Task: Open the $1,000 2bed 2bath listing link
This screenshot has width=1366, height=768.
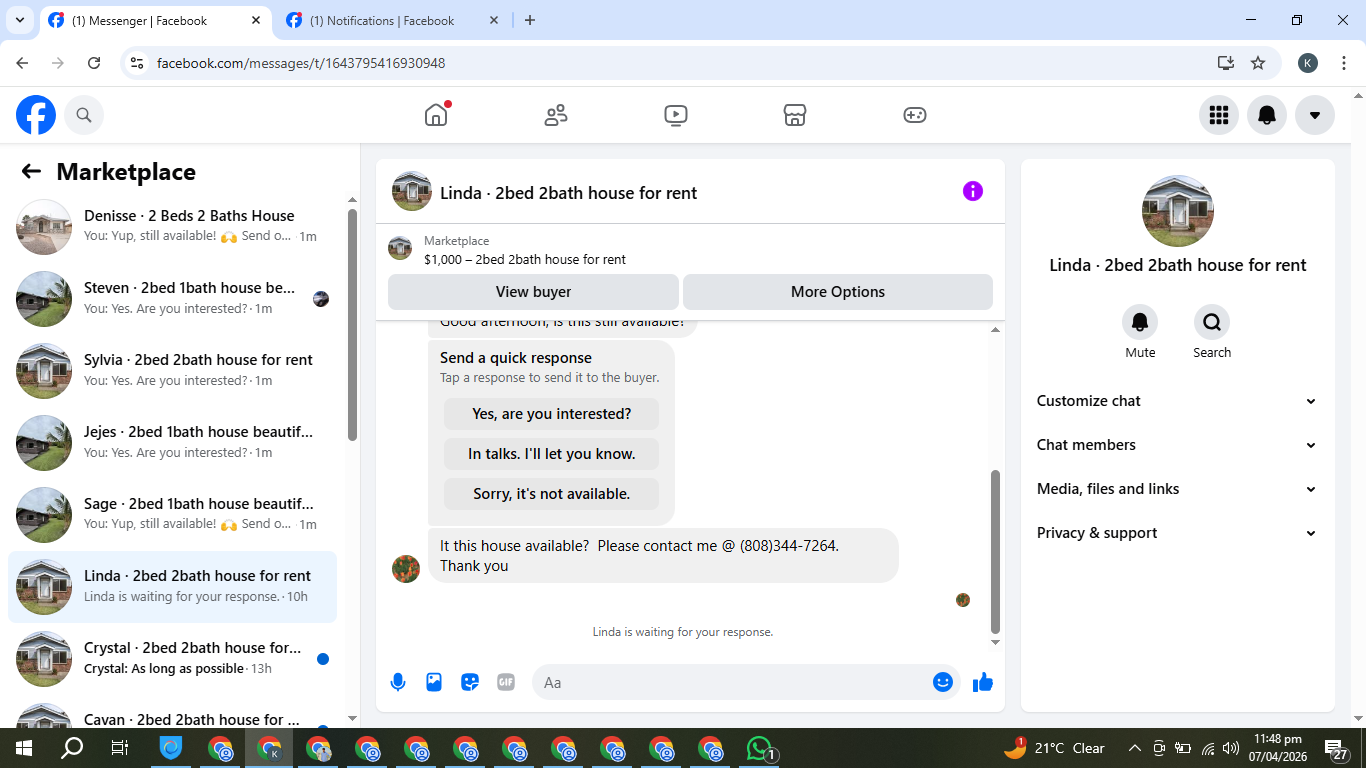Action: click(525, 260)
